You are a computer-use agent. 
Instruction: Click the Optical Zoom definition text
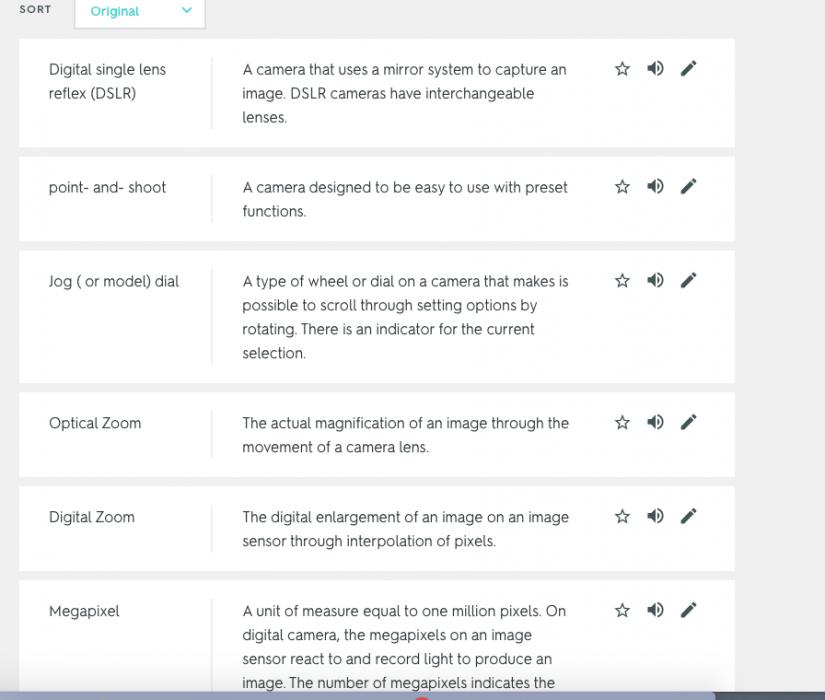(404, 435)
